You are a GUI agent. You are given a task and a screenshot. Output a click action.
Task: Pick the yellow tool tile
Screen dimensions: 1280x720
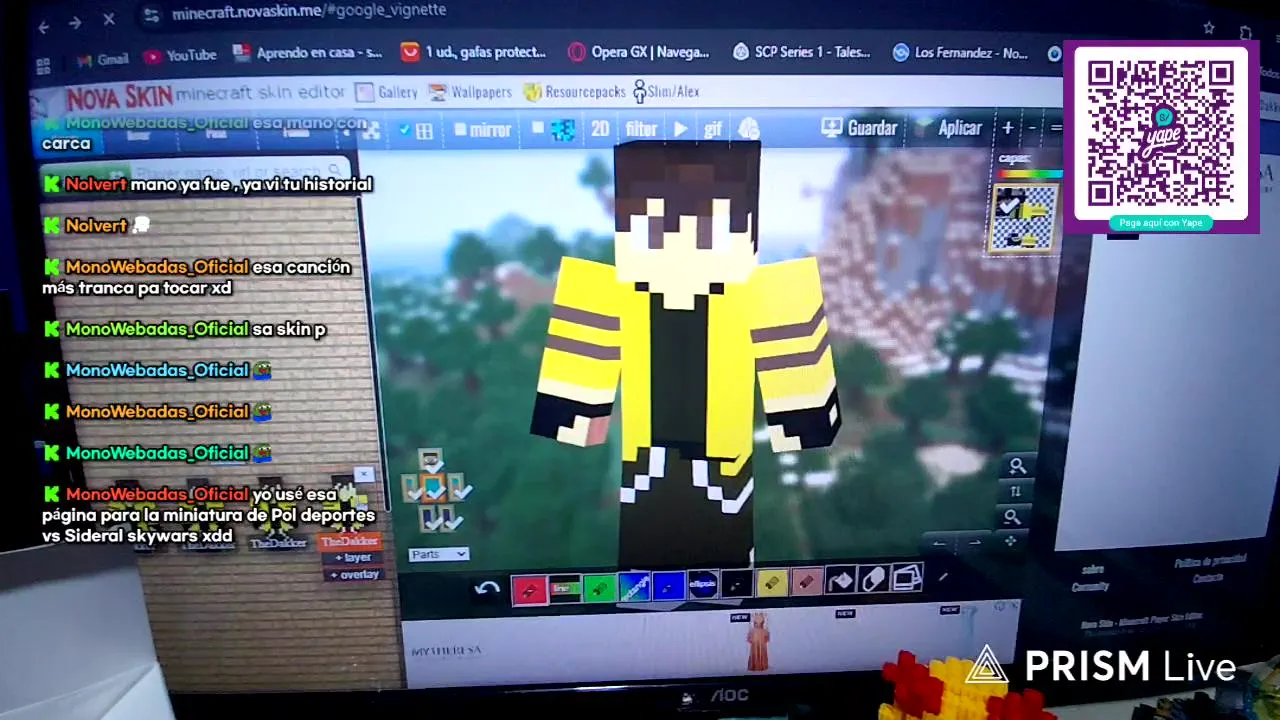click(x=772, y=583)
